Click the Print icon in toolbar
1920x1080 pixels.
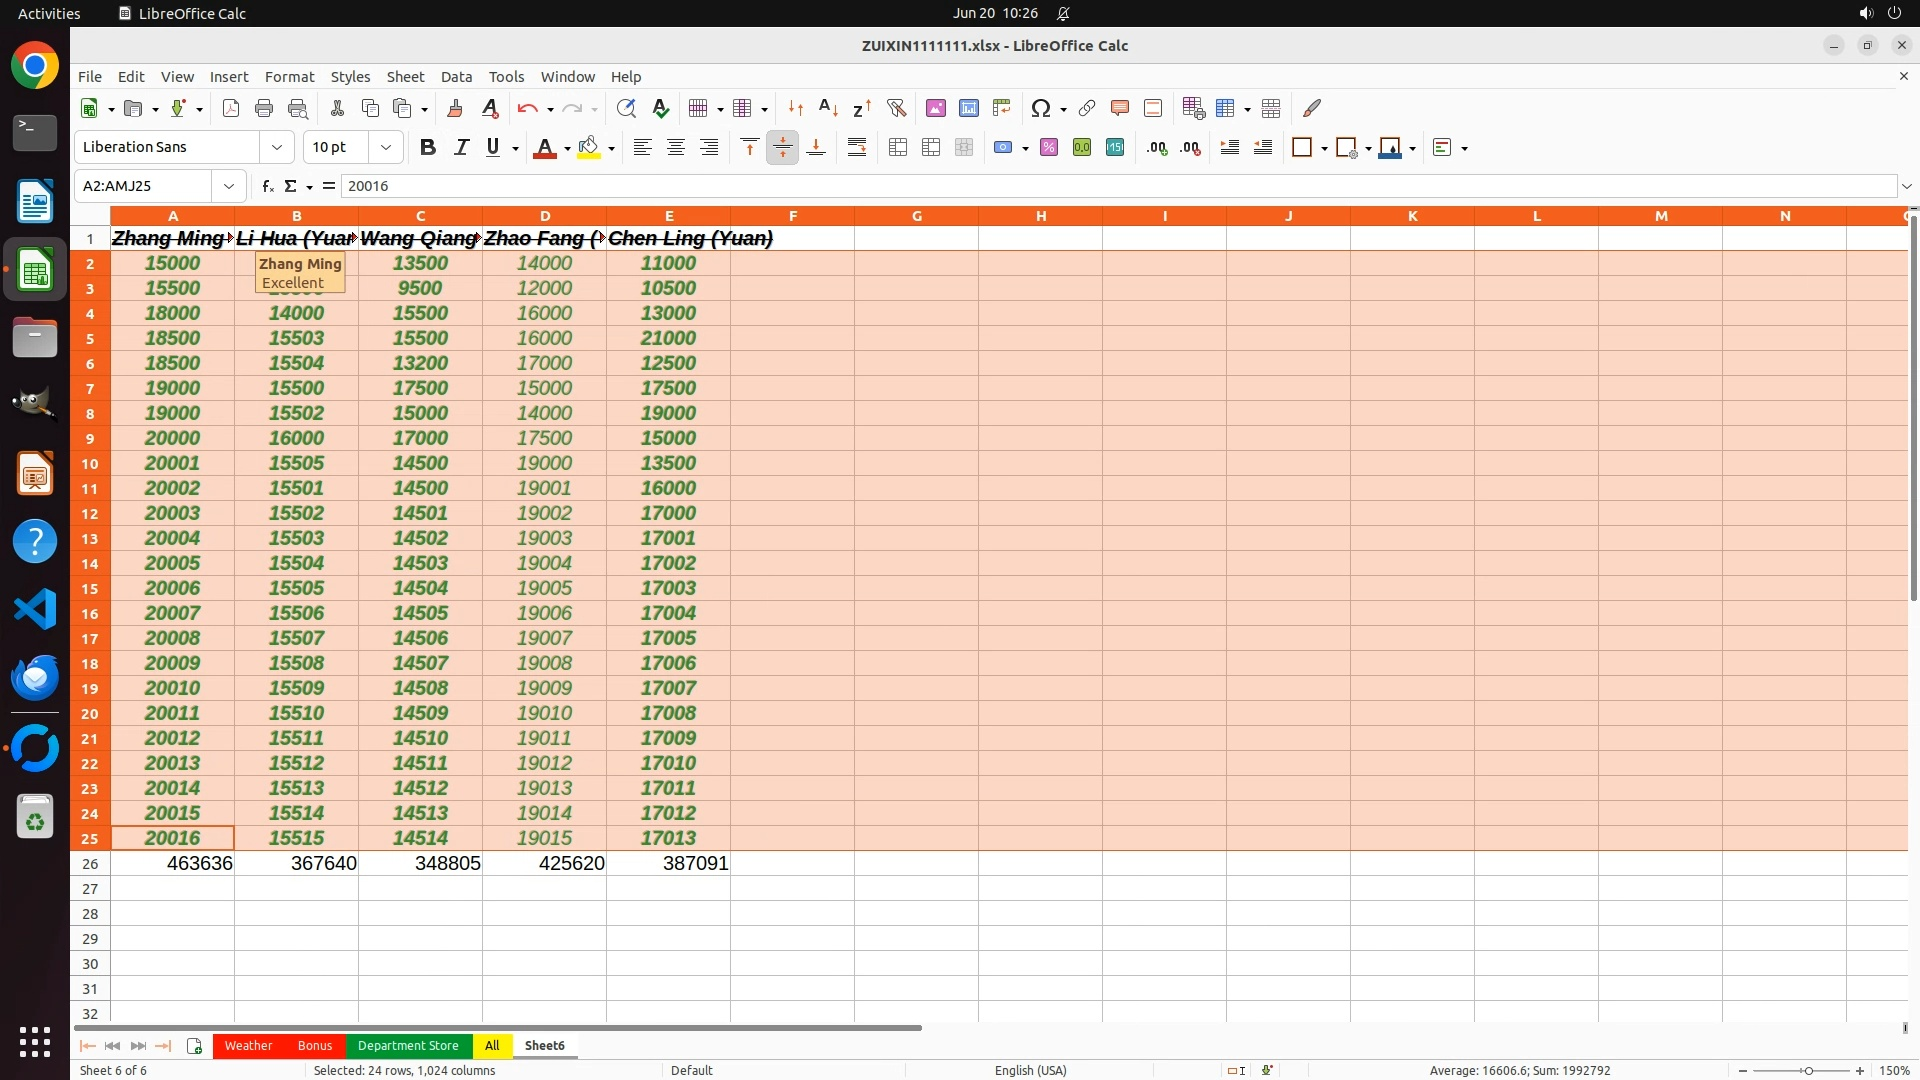point(264,108)
